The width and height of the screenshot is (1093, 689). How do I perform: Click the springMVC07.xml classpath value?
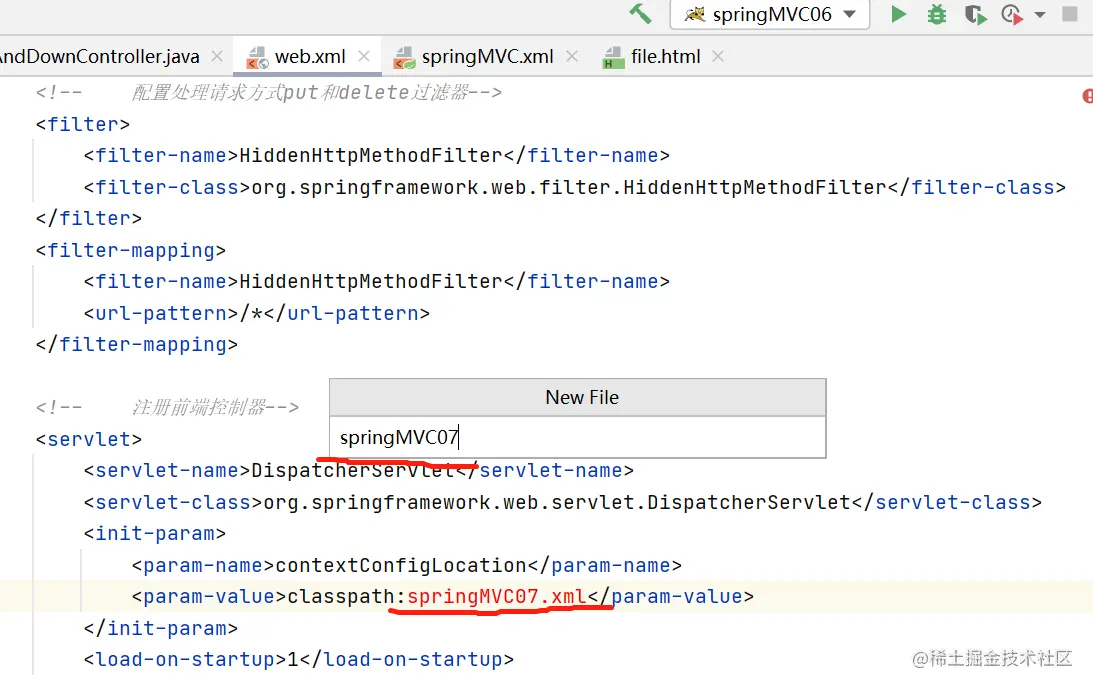pos(496,597)
